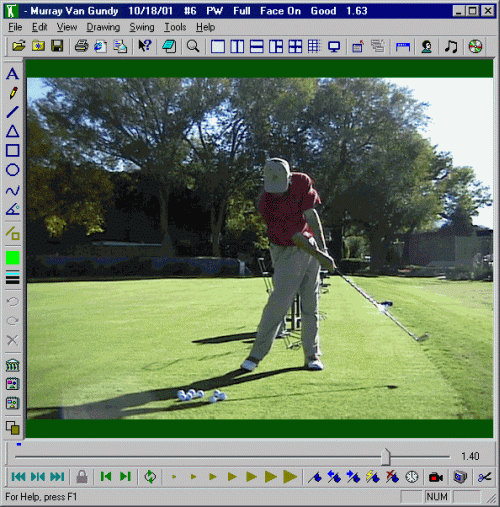Click the playback position slider thumb
Screen dimensions: 500x507
coord(386,456)
